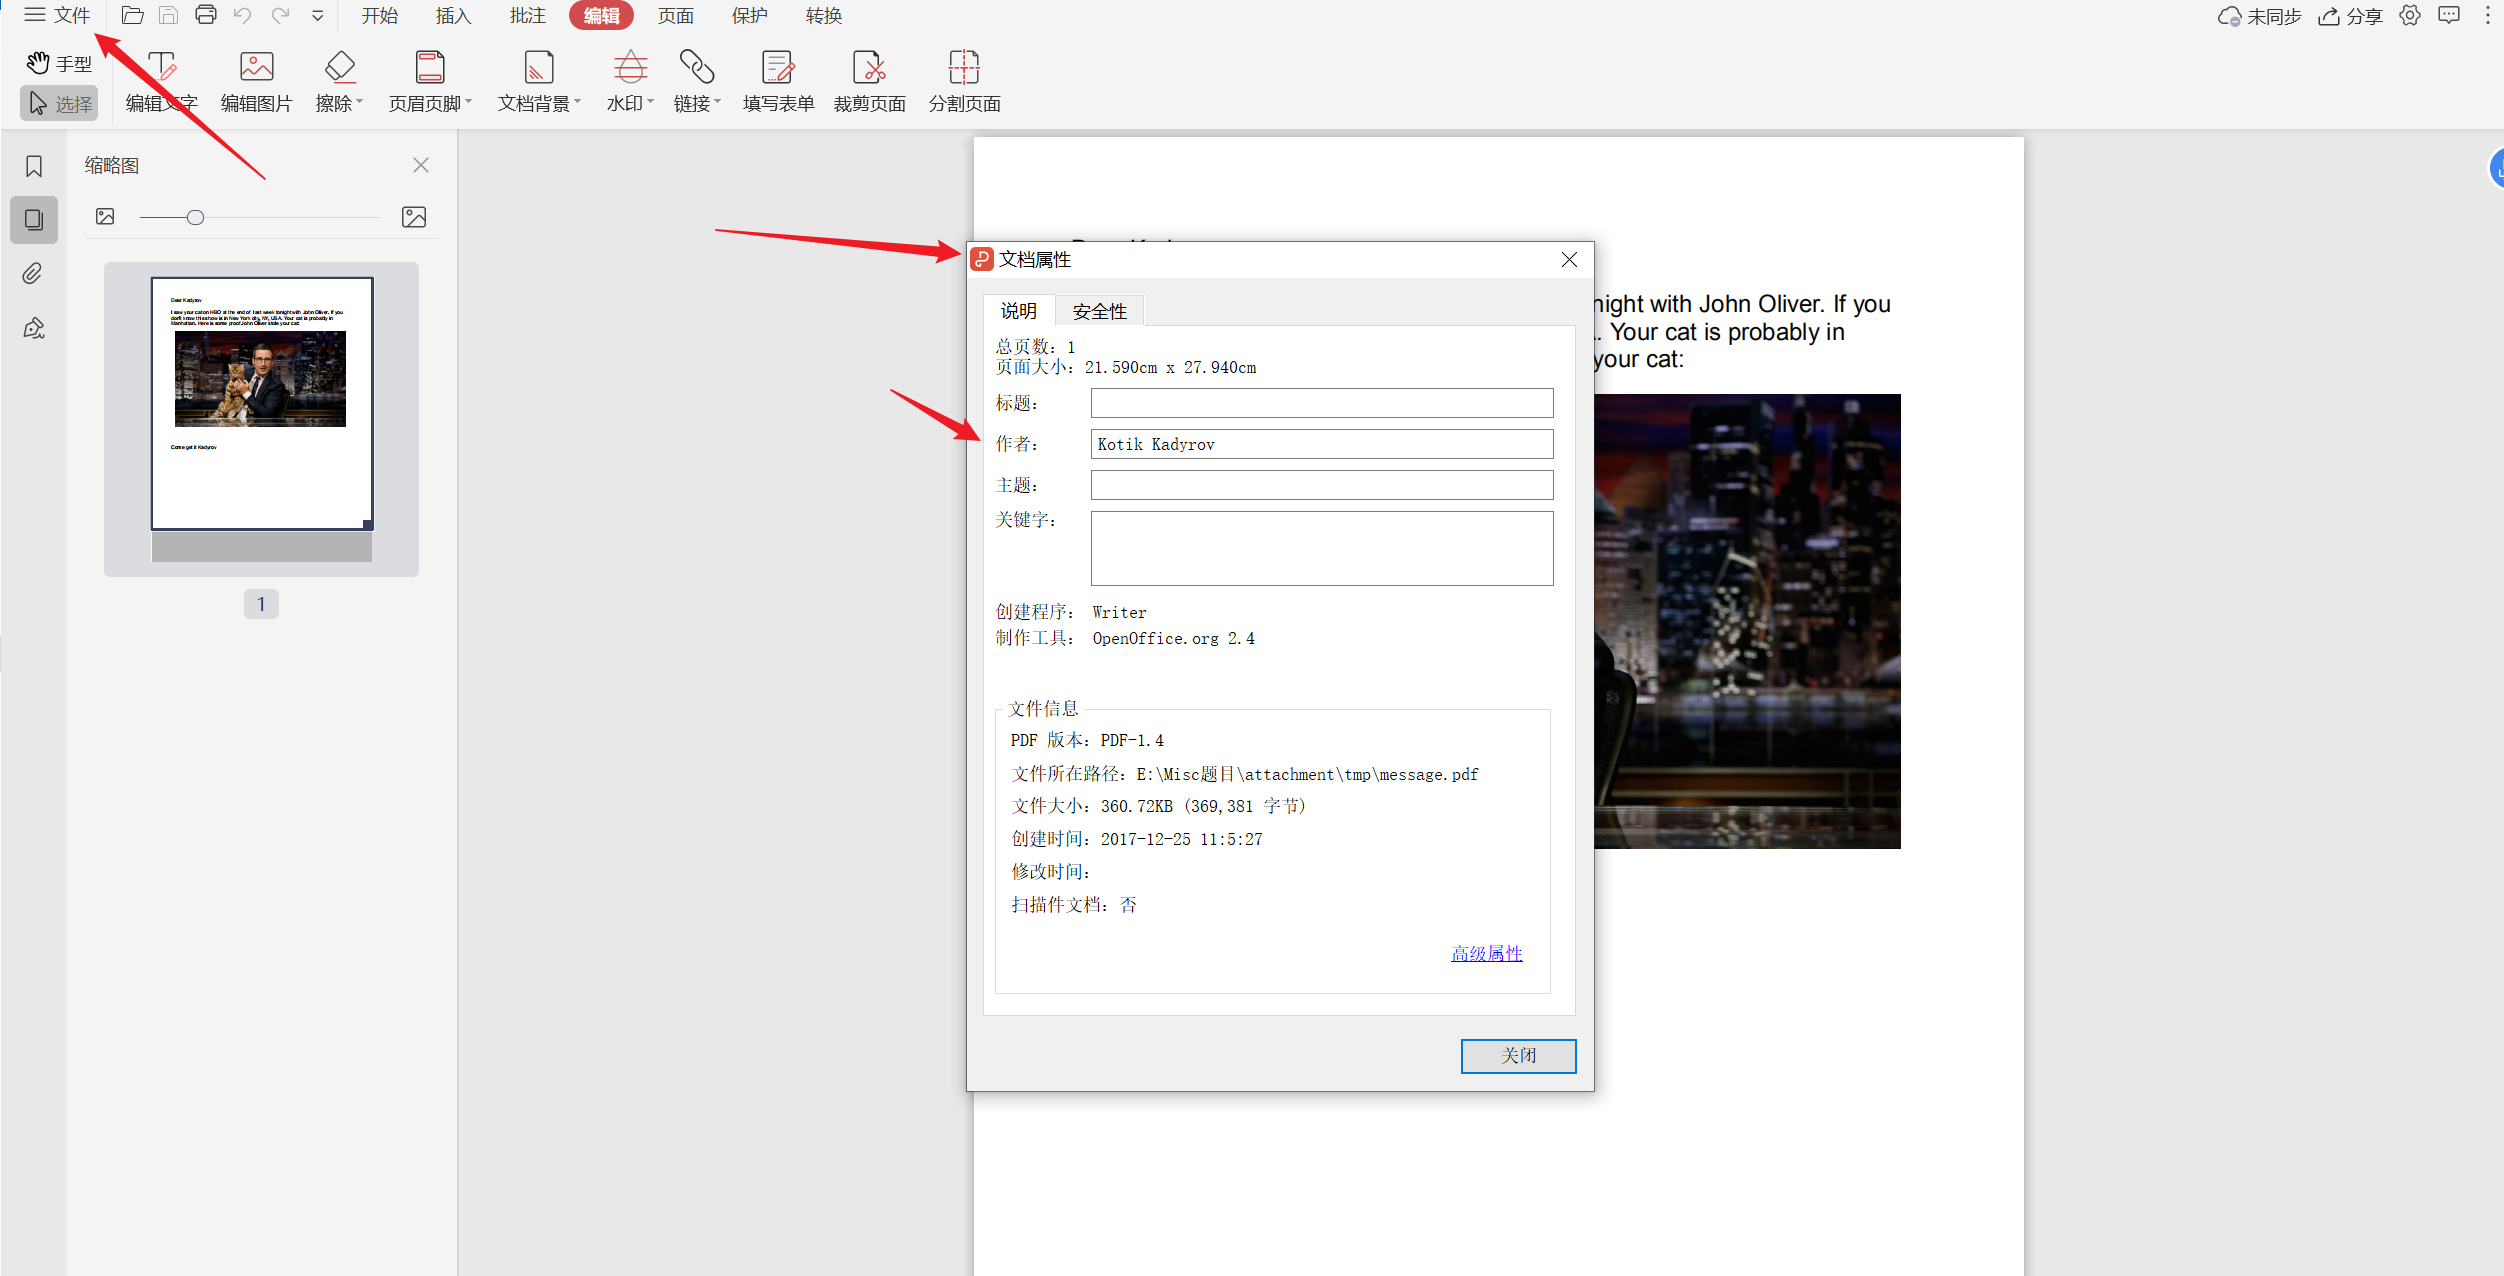Select the page 1 thumbnail
The image size is (2504, 1276).
click(262, 403)
